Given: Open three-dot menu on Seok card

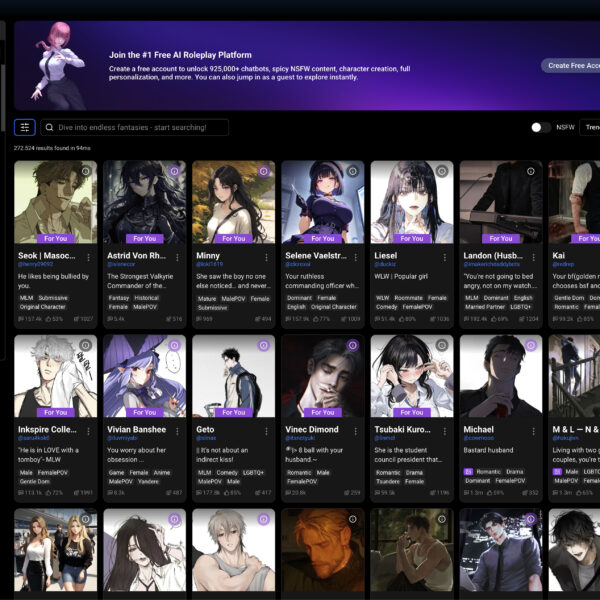Looking at the screenshot, I should [88, 258].
